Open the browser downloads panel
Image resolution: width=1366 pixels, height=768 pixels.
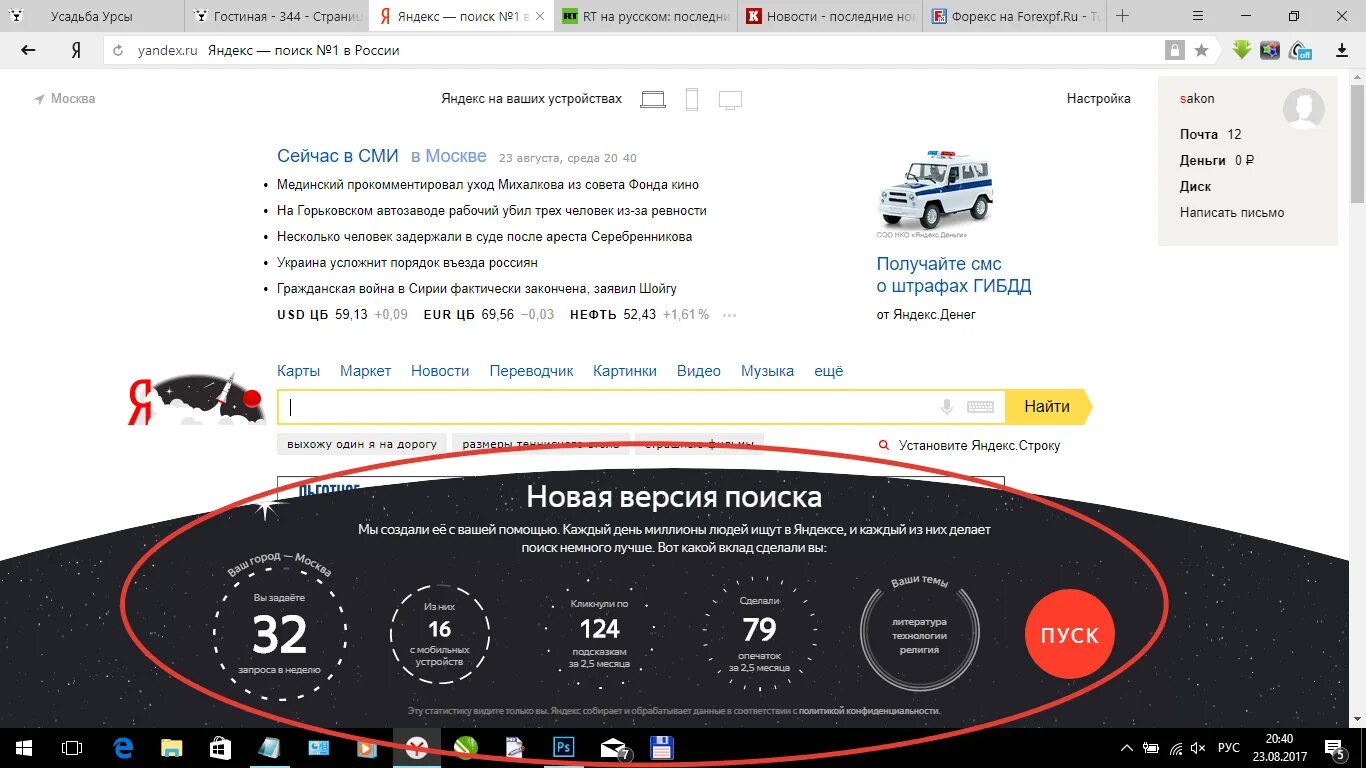(1343, 50)
